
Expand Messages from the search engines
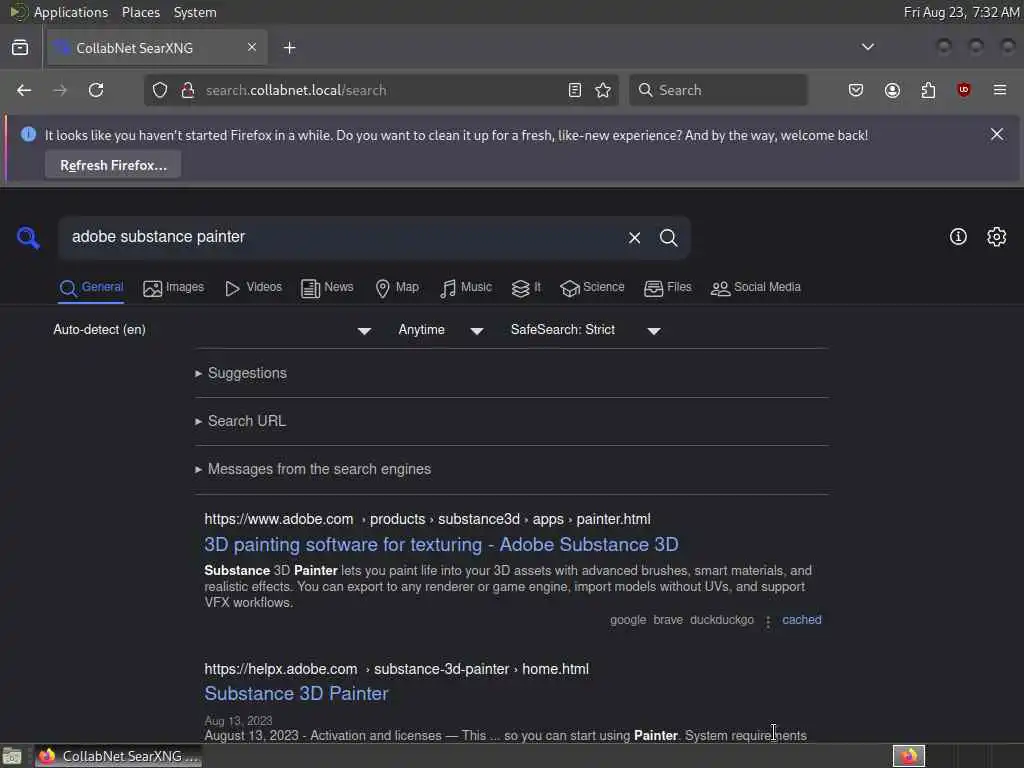point(313,469)
